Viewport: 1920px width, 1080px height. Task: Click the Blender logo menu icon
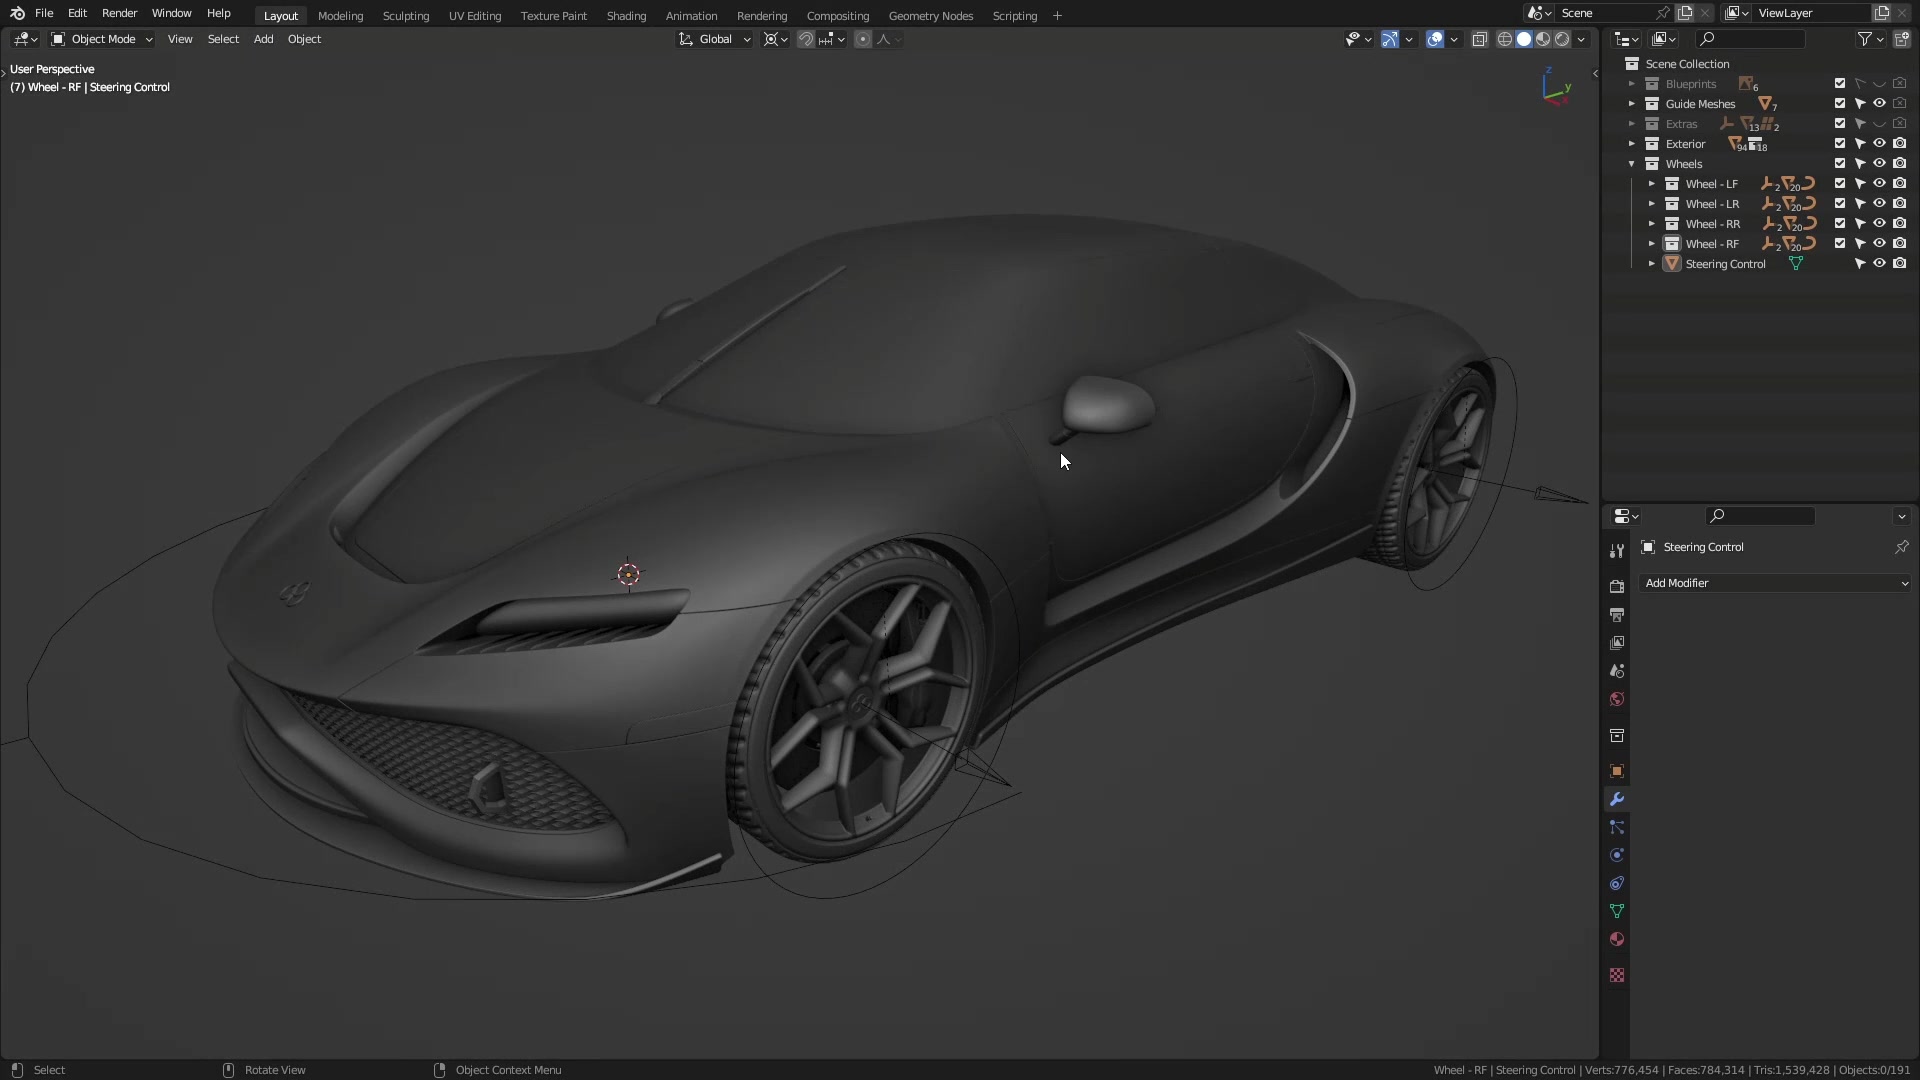(17, 13)
